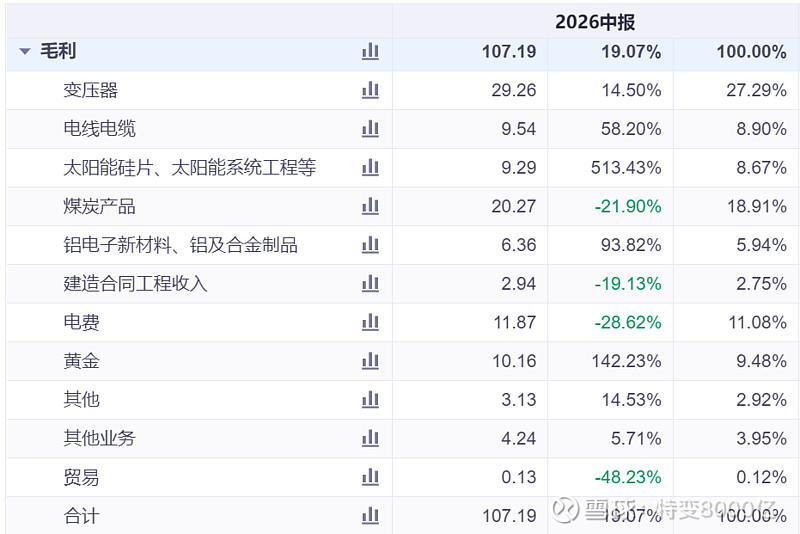This screenshot has height=534, width=800.
Task: Click chart icon for 贸易 row
Action: pos(370,477)
